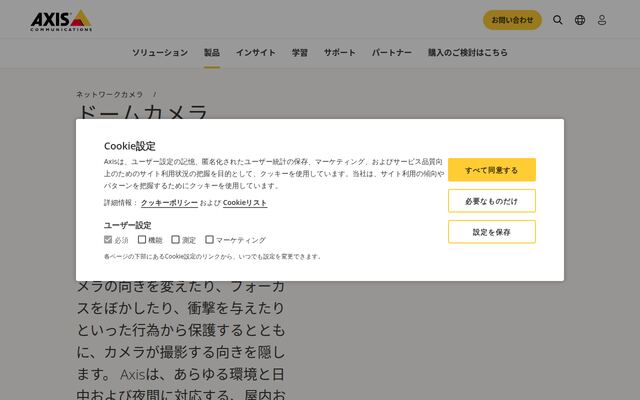Toggle the 必須 checkbox
640x400 pixels.
(x=108, y=240)
